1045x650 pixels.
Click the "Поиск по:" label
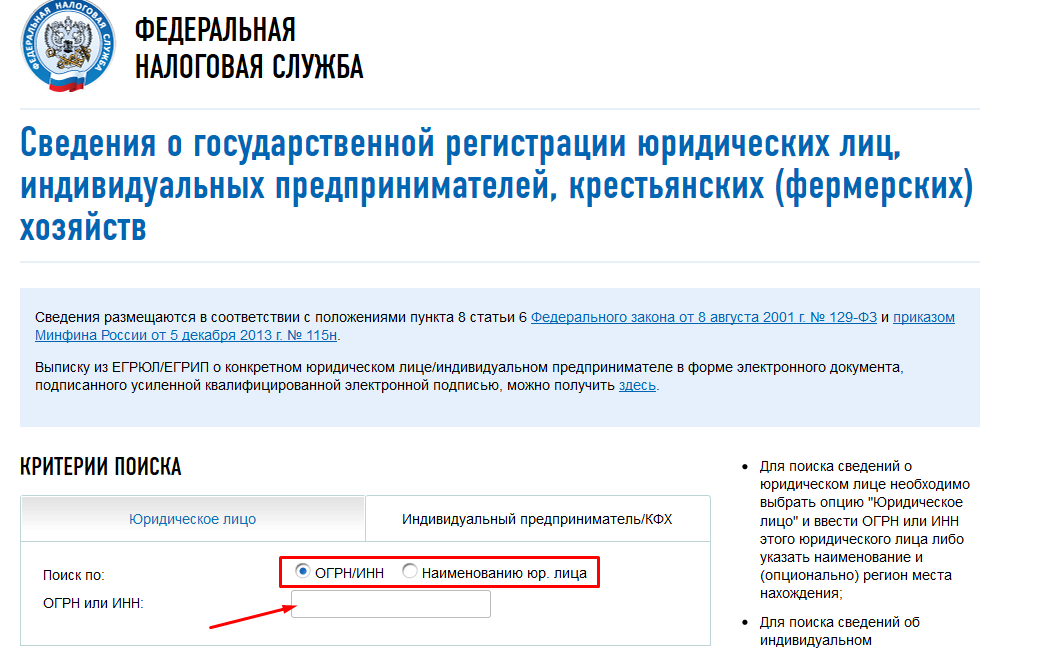(73, 575)
